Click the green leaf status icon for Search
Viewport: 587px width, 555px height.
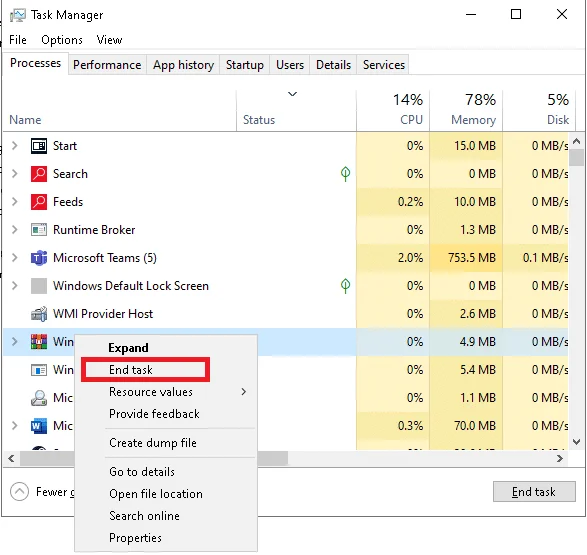(345, 174)
